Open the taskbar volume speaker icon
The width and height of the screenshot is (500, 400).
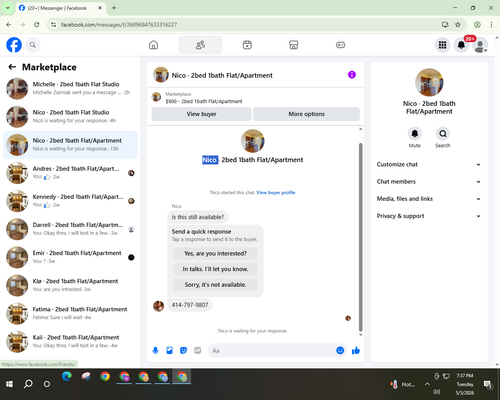pos(437,392)
